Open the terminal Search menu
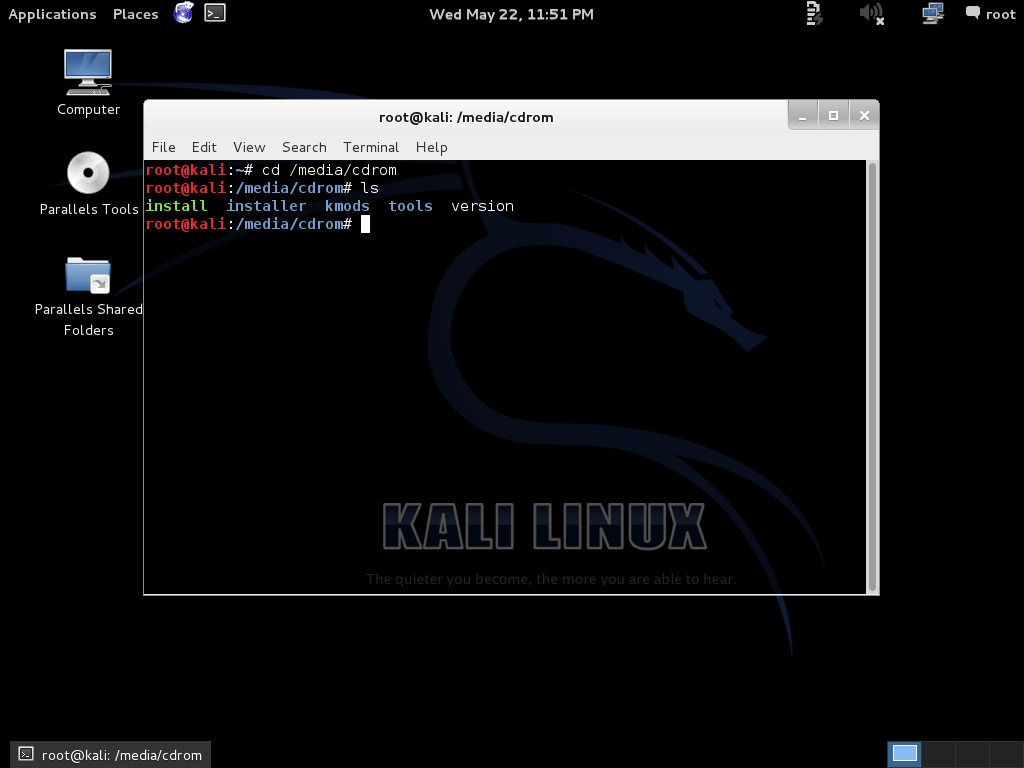 pyautogui.click(x=304, y=148)
